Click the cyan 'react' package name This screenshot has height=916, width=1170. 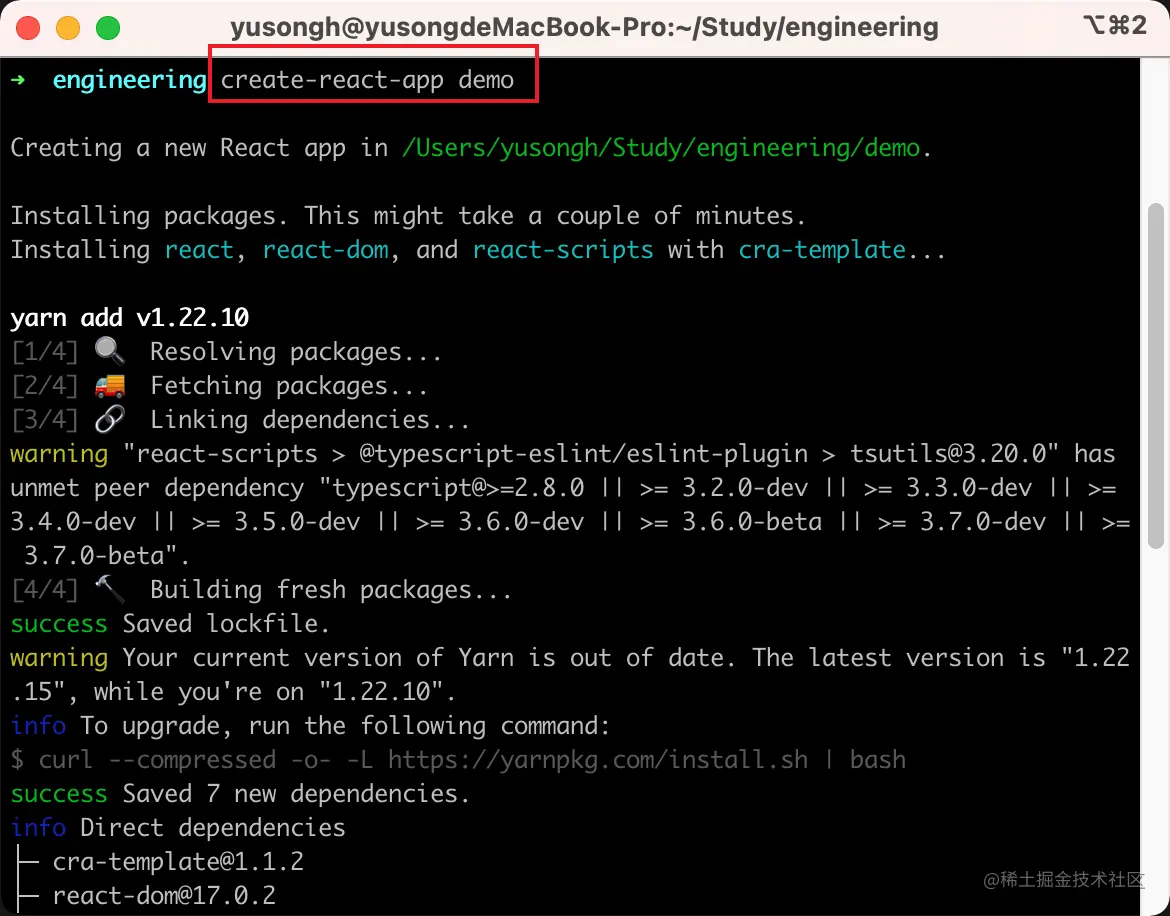click(199, 249)
